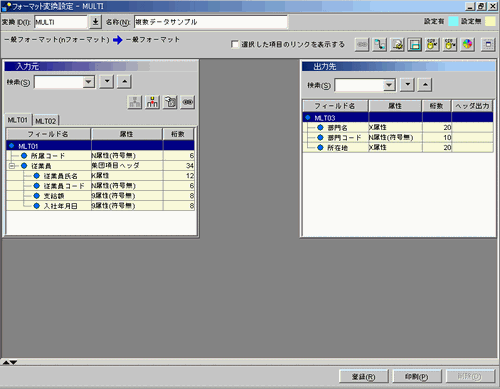Click the cyan 設定有 color swatch
This screenshot has height=389, width=500.
pos(453,21)
